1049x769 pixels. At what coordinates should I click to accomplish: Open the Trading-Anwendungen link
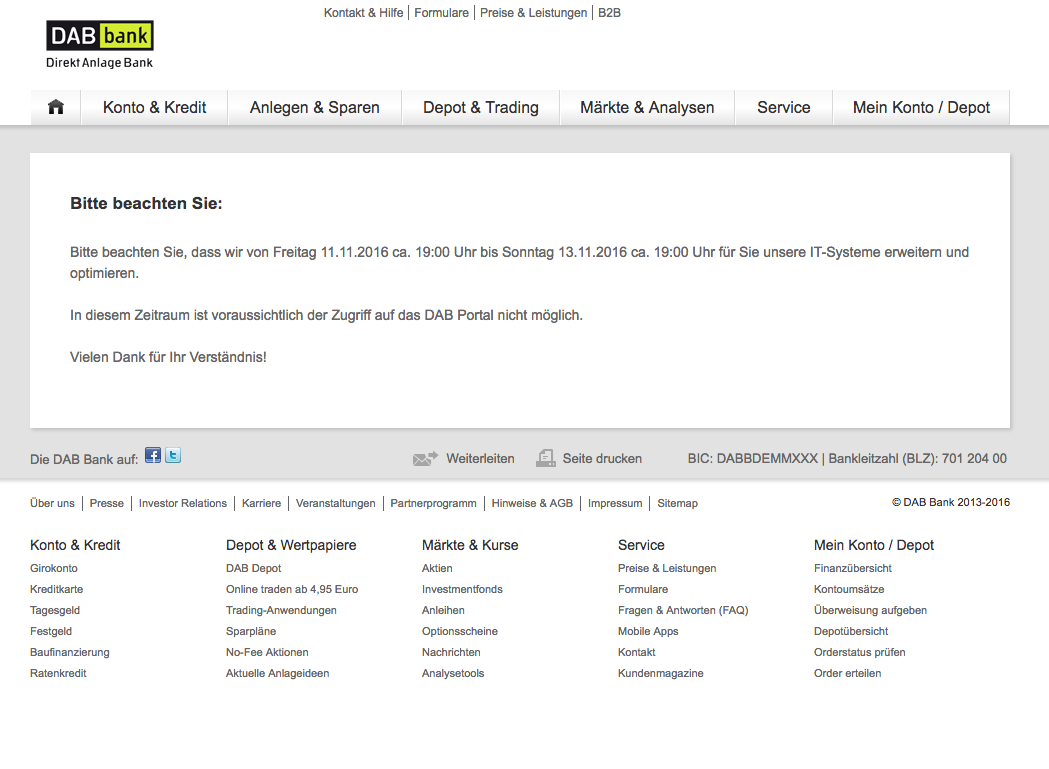[x=281, y=610]
